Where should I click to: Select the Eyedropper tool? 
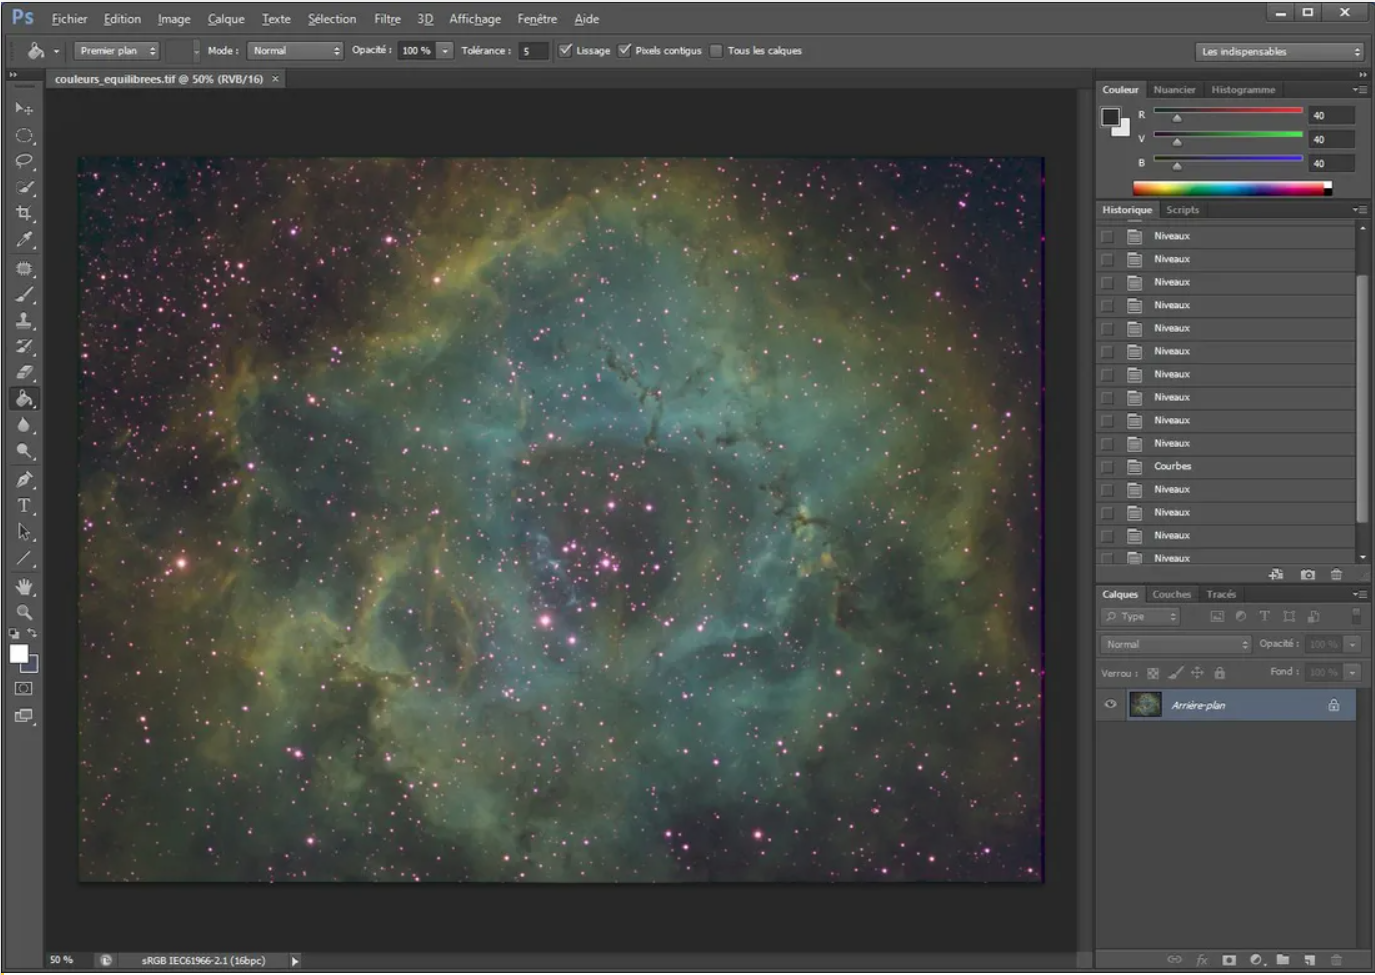coord(24,240)
